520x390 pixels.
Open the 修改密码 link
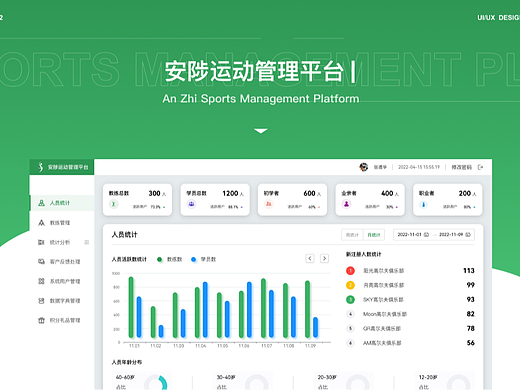coord(462,167)
